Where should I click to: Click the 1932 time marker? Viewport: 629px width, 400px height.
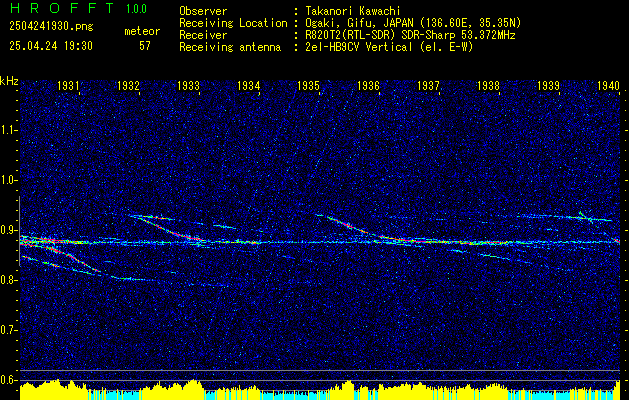point(128,85)
